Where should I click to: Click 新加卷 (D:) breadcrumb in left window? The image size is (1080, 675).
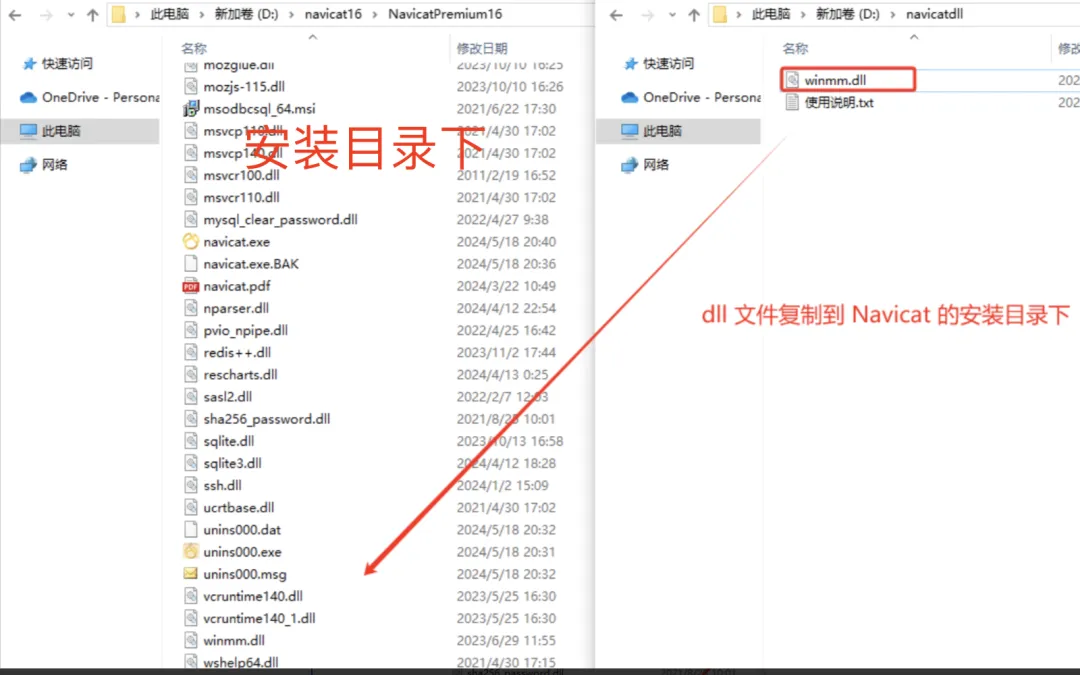click(x=247, y=14)
